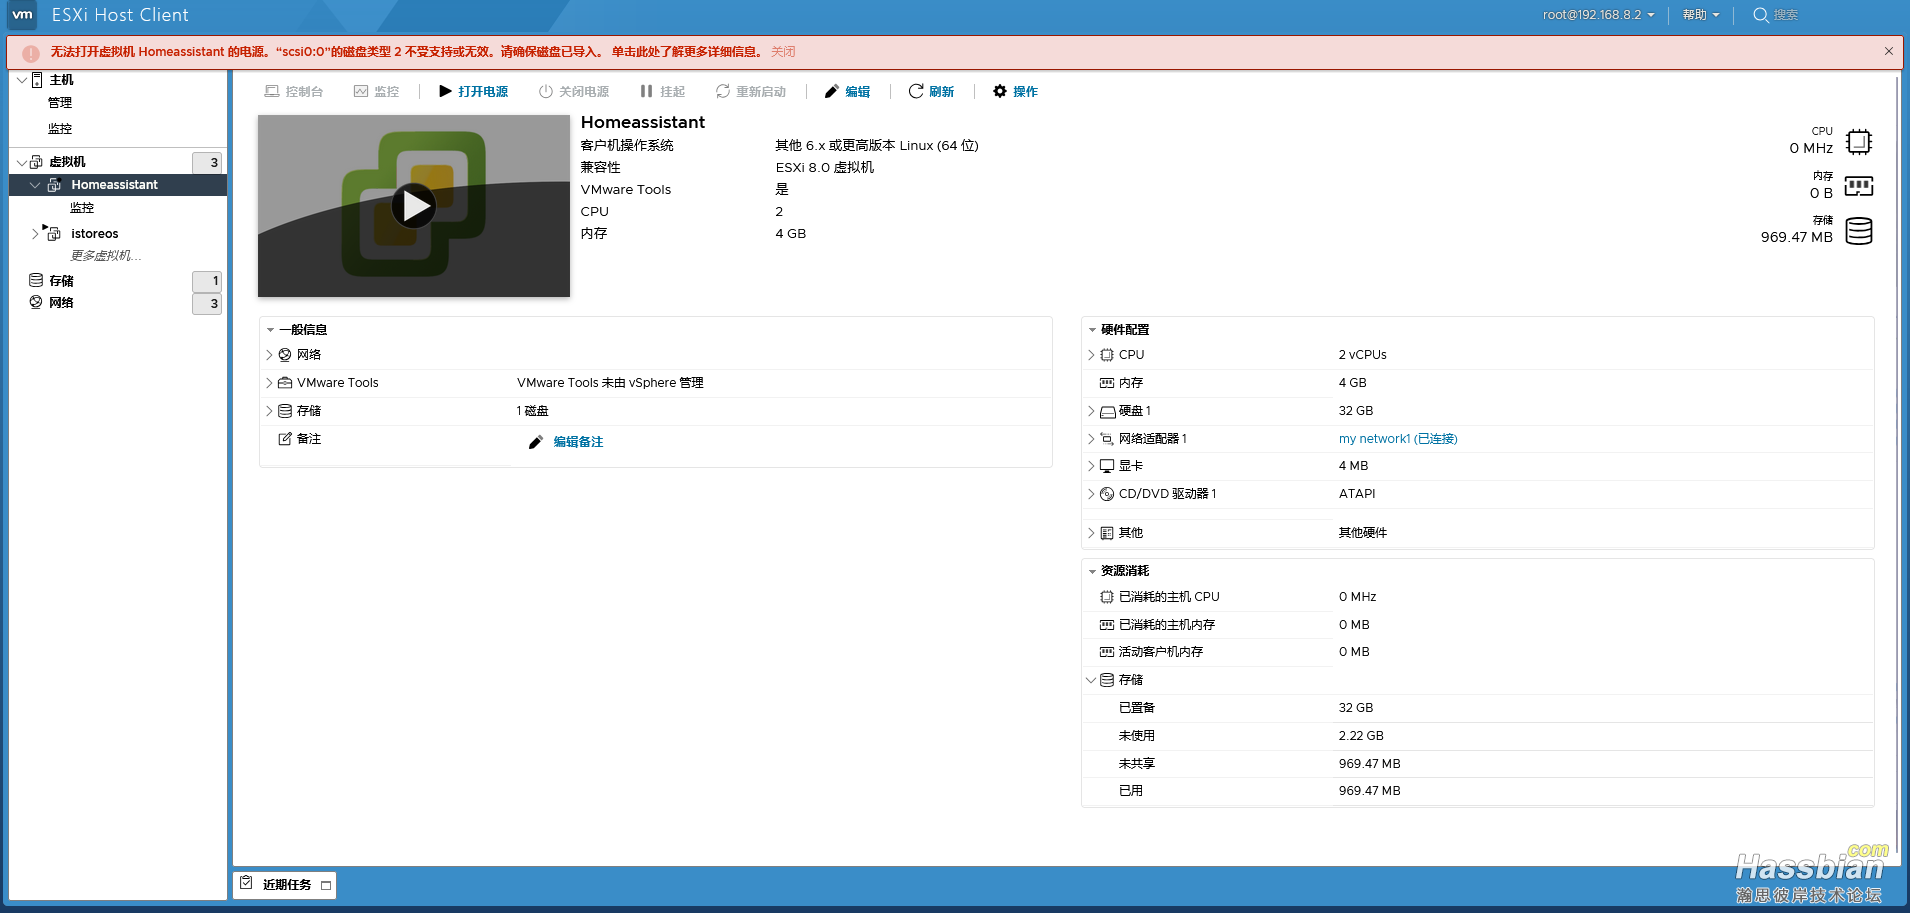Expand the CD/DVD 驱动器 1 row
Image resolution: width=1910 pixels, height=913 pixels.
point(1091,494)
